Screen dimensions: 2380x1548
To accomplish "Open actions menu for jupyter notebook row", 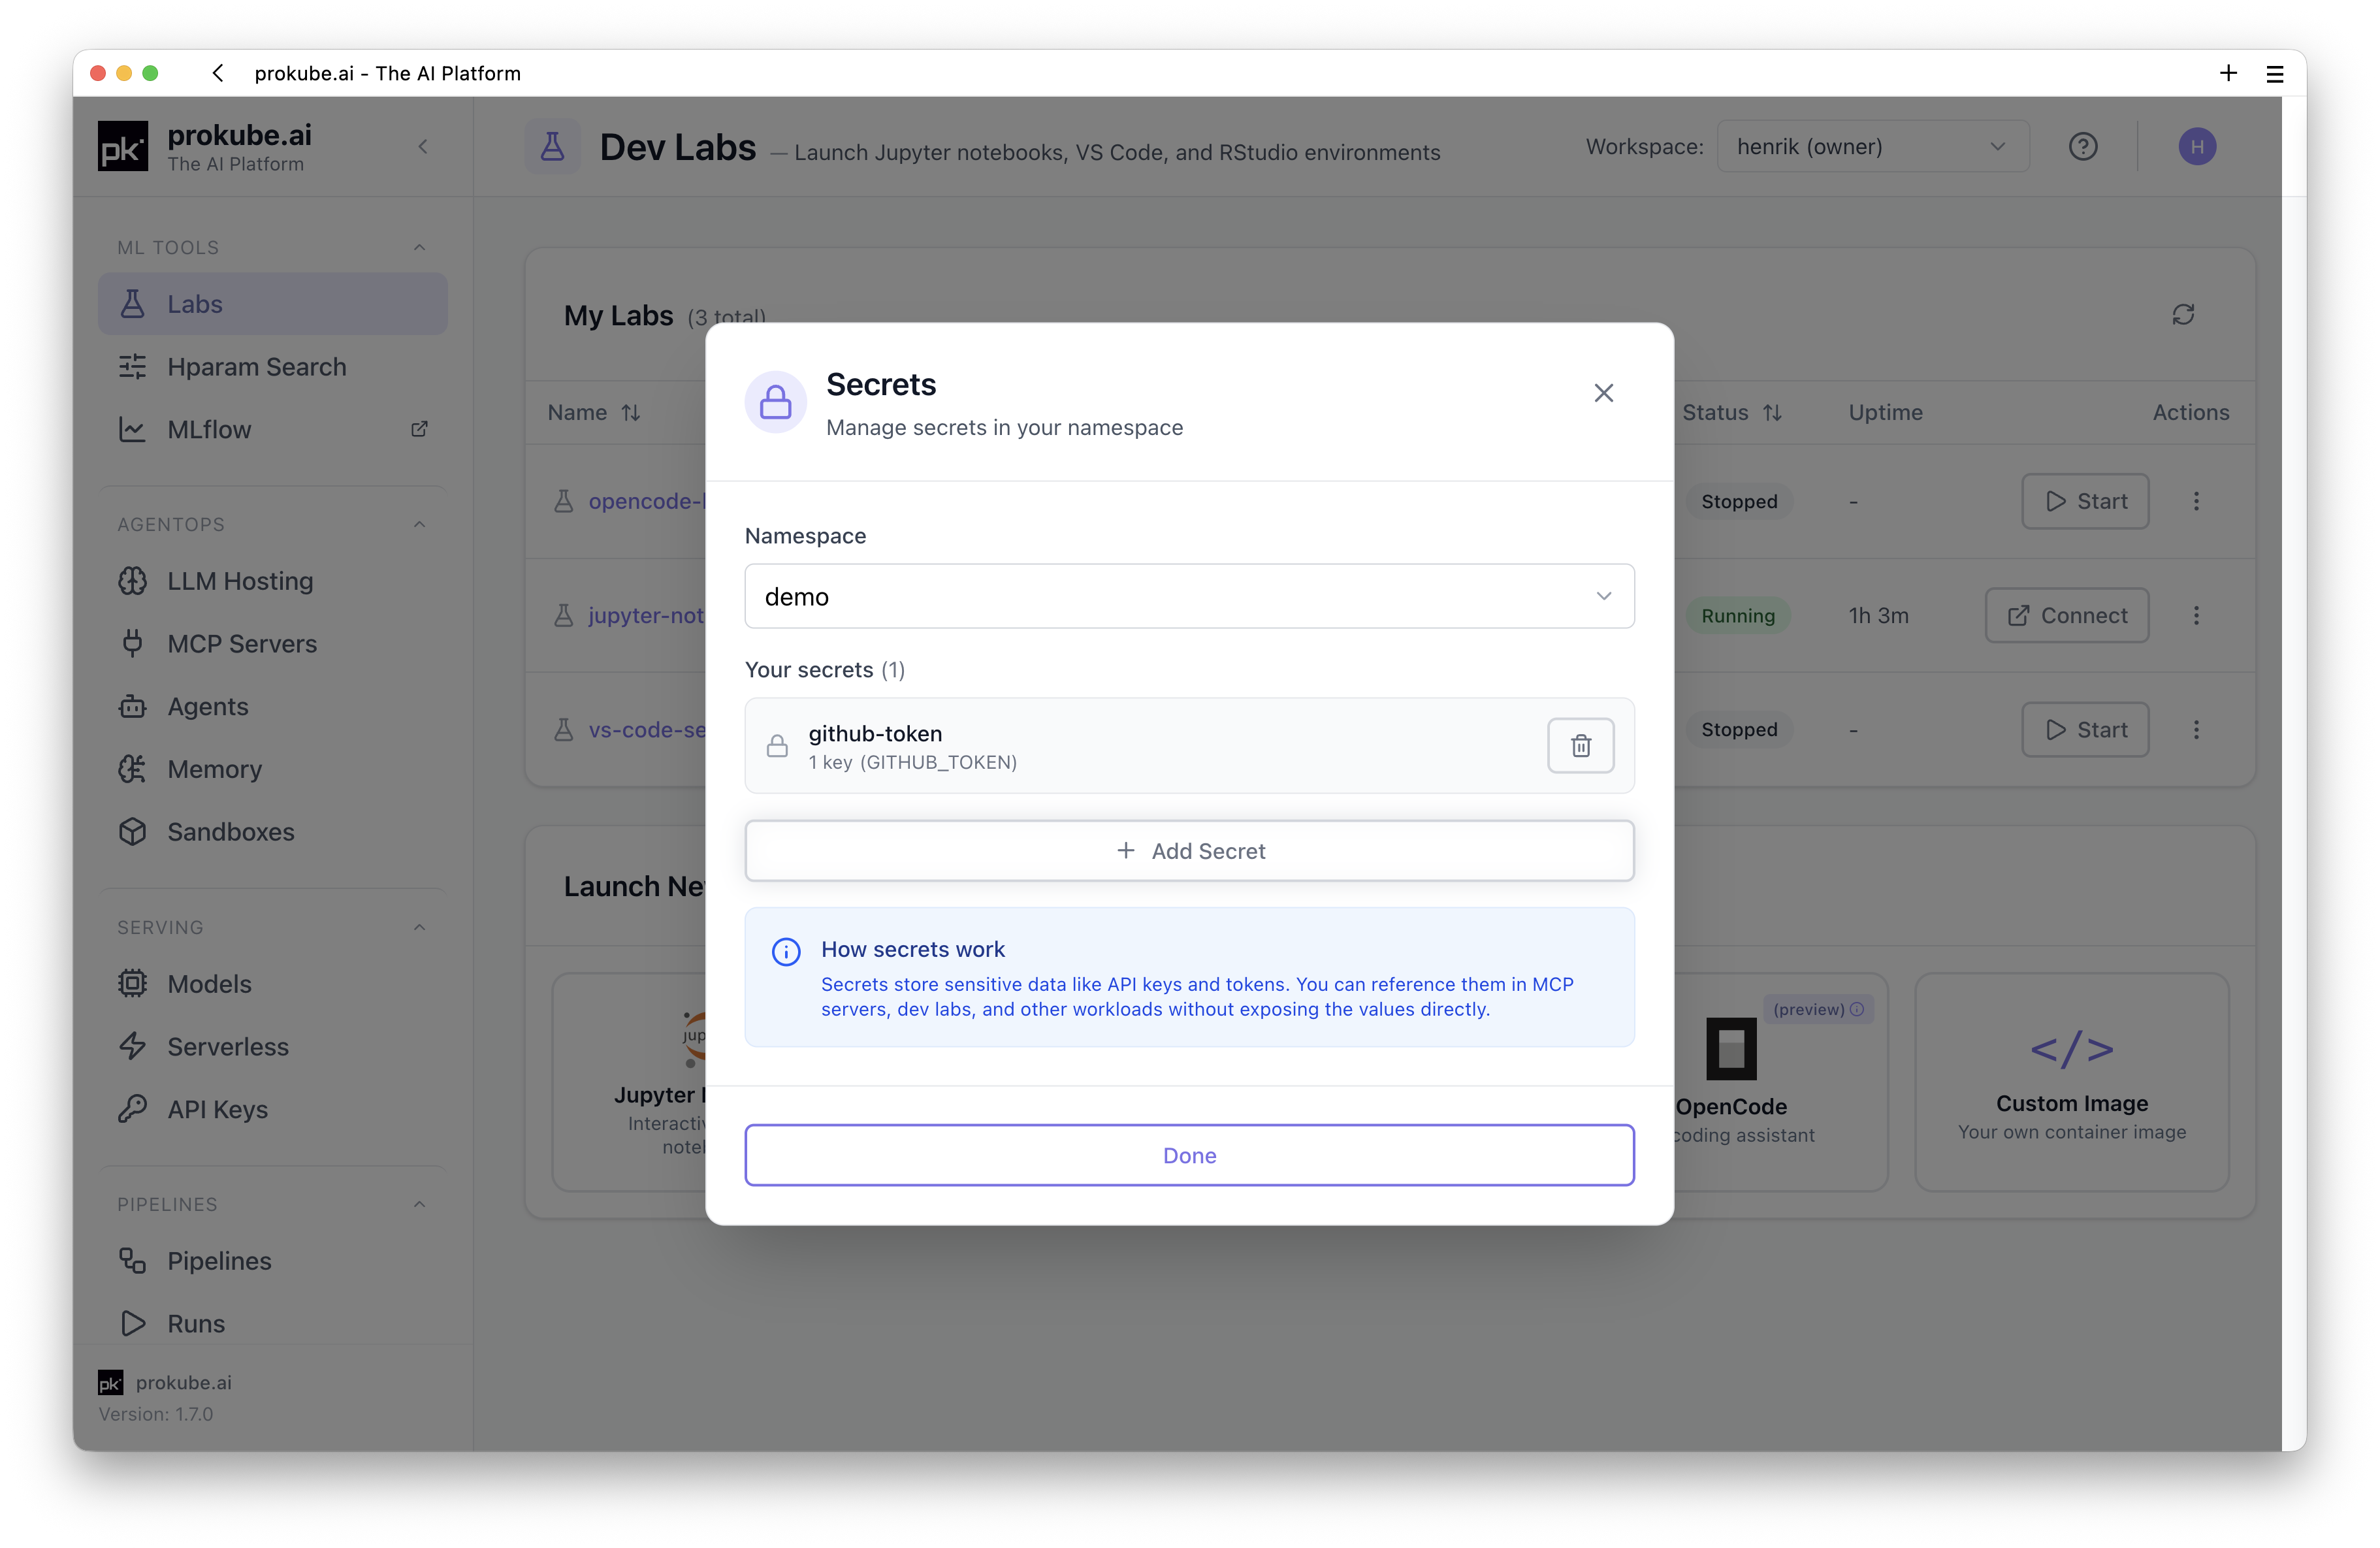I will [x=2196, y=616].
